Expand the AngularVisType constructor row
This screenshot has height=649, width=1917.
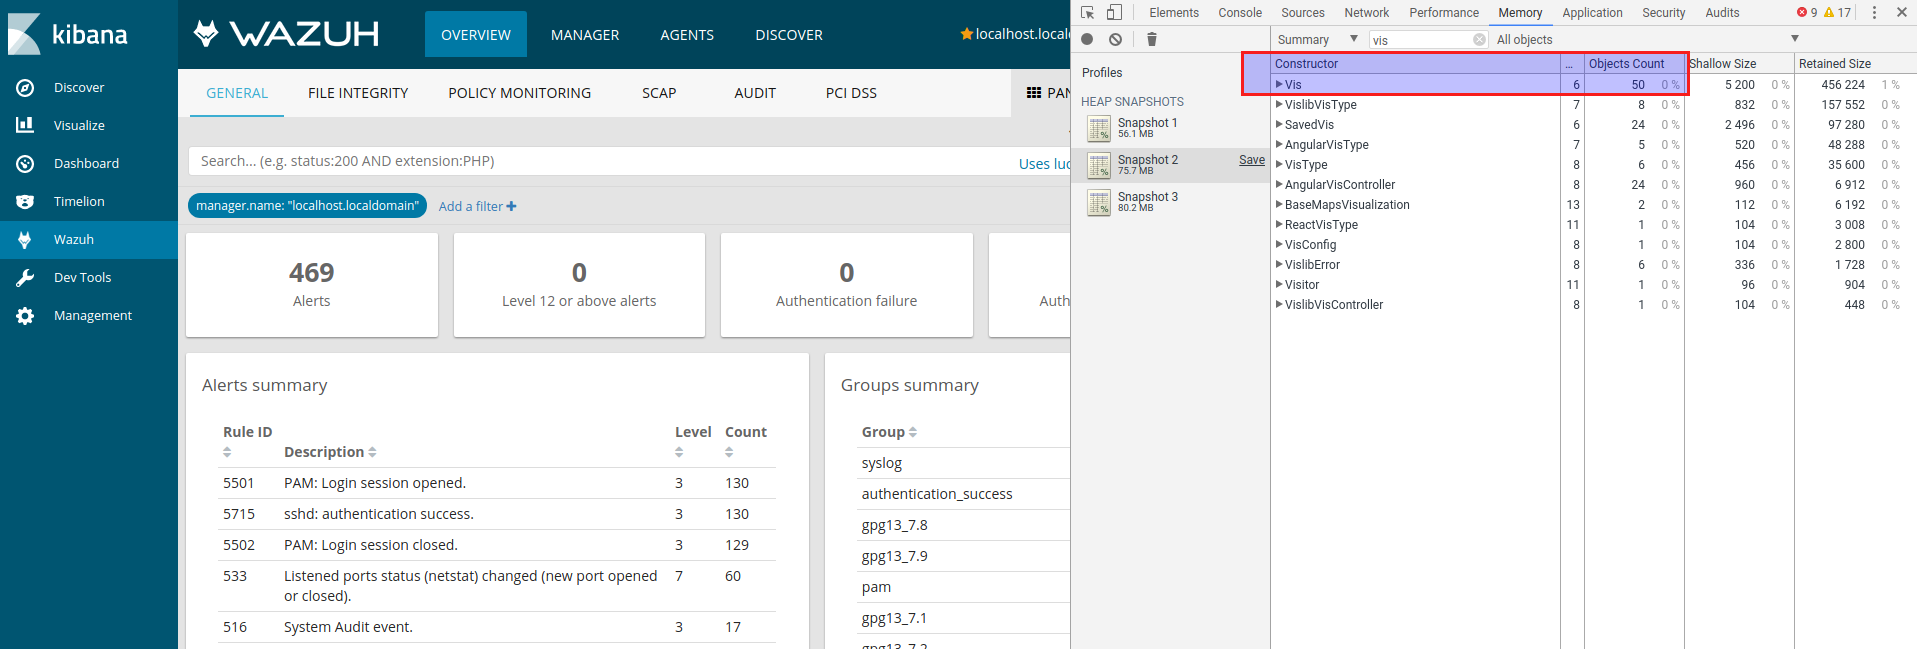pos(1279,144)
